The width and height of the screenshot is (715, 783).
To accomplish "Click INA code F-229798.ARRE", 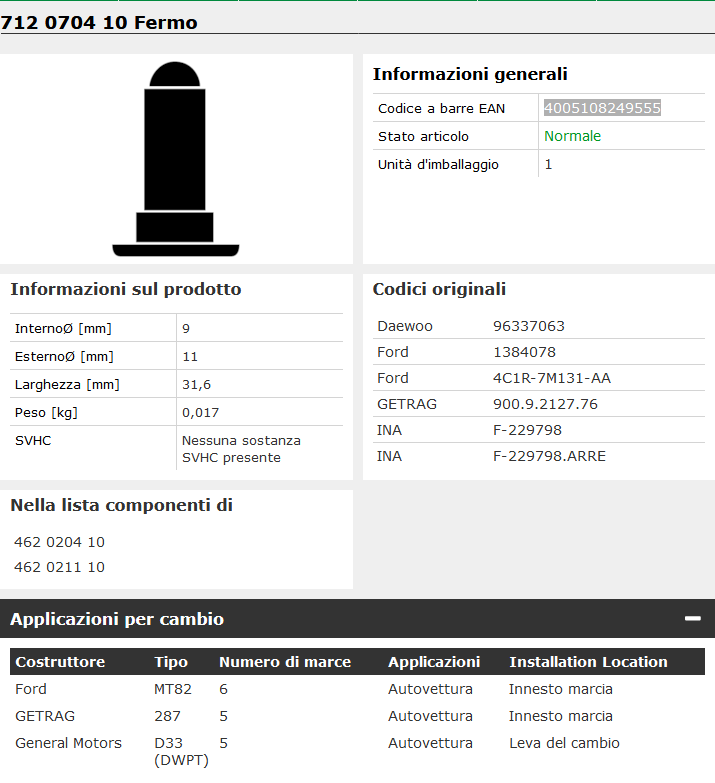I will pos(549,456).
